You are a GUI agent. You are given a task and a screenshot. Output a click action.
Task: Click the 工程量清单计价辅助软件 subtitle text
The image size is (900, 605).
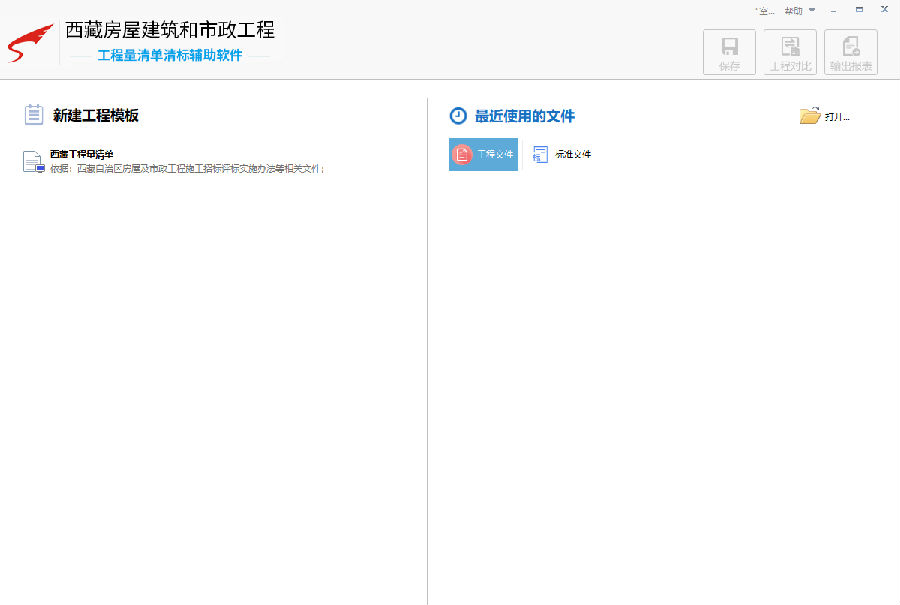172,57
